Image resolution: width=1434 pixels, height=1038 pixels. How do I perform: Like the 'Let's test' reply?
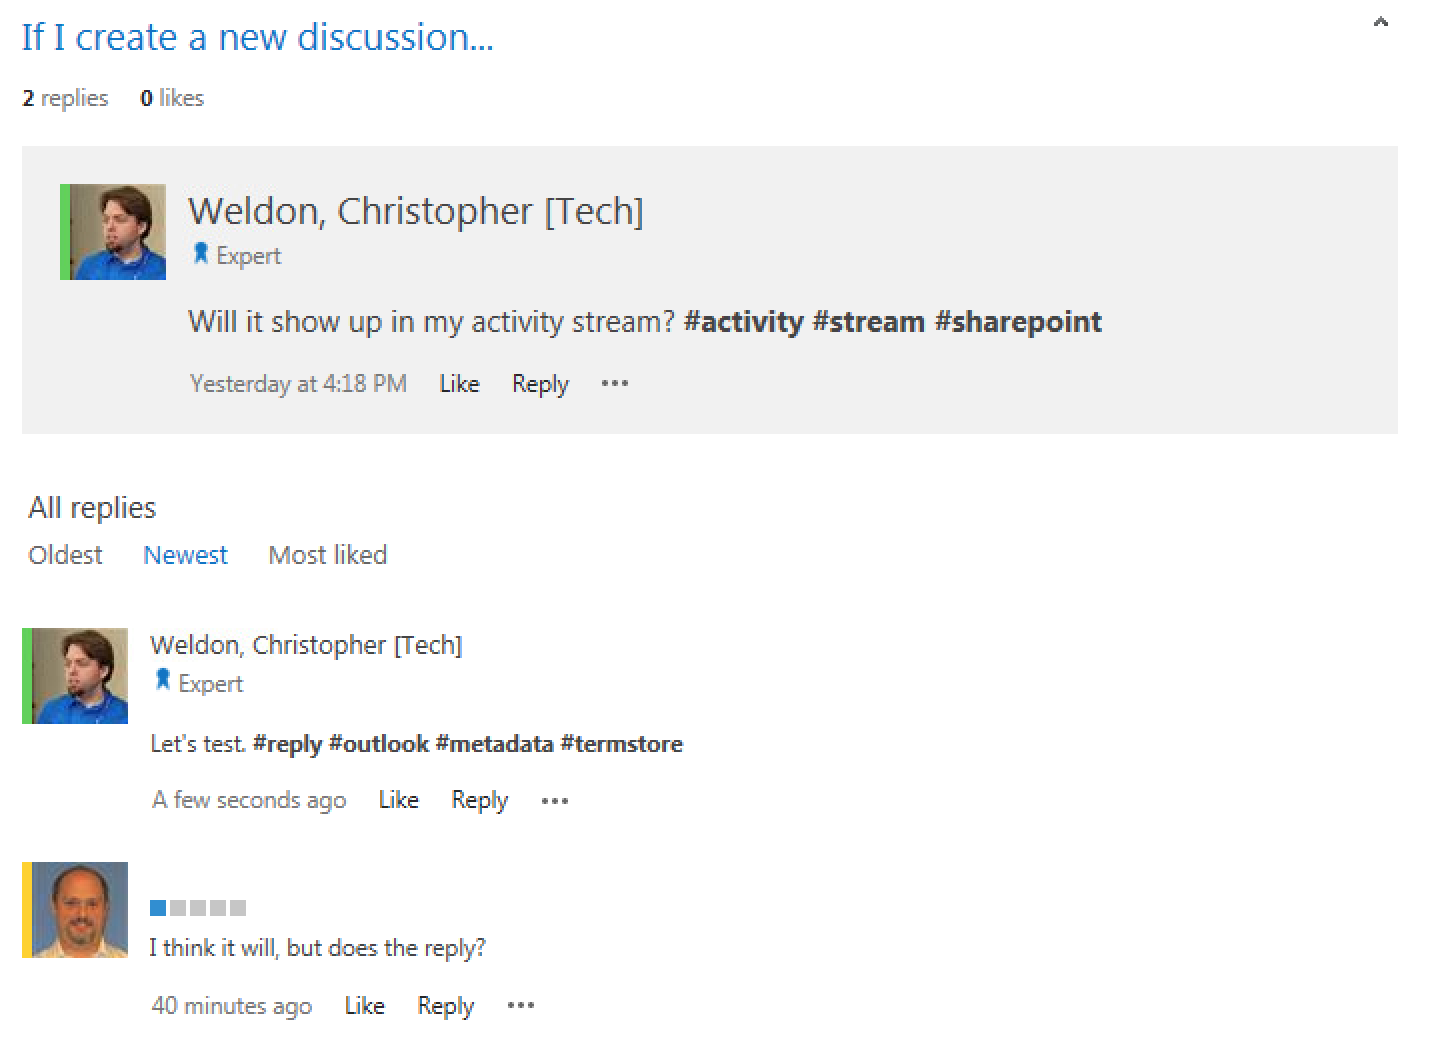[398, 800]
